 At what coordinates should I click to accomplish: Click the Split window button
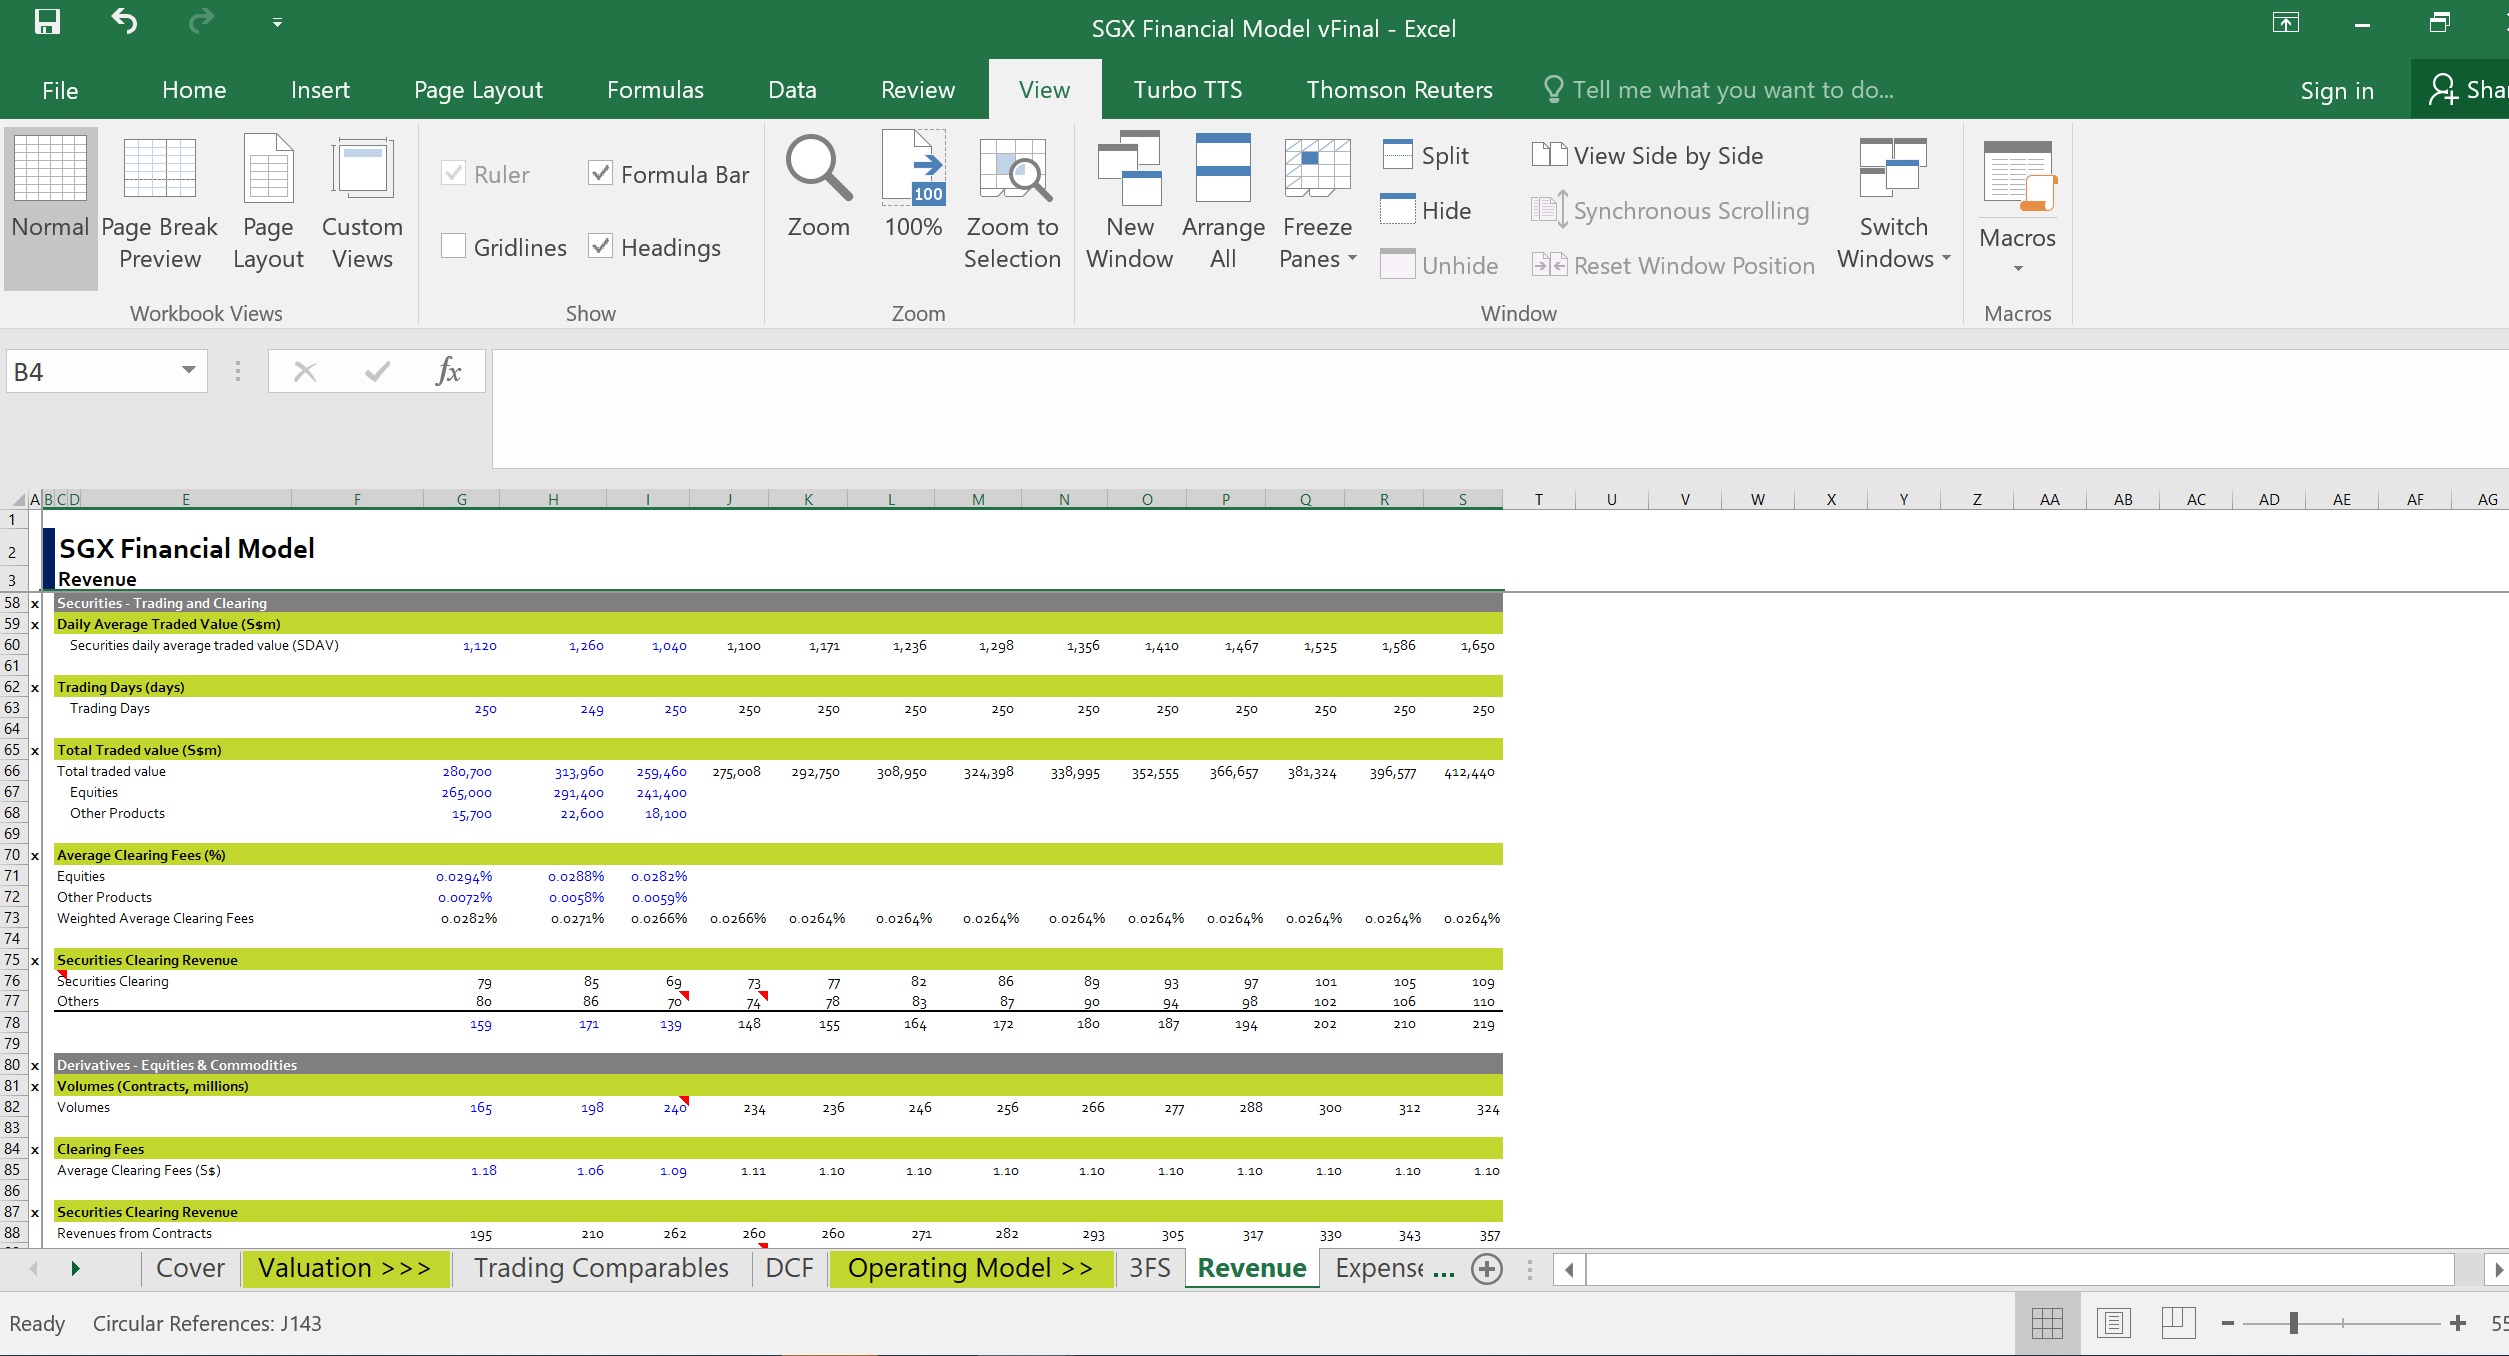tap(1426, 155)
